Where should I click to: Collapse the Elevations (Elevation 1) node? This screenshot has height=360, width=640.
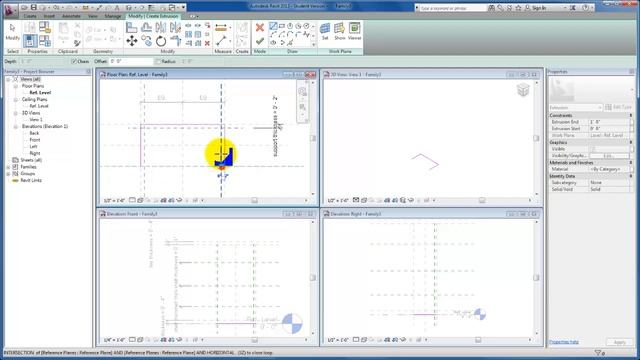click(x=16, y=127)
